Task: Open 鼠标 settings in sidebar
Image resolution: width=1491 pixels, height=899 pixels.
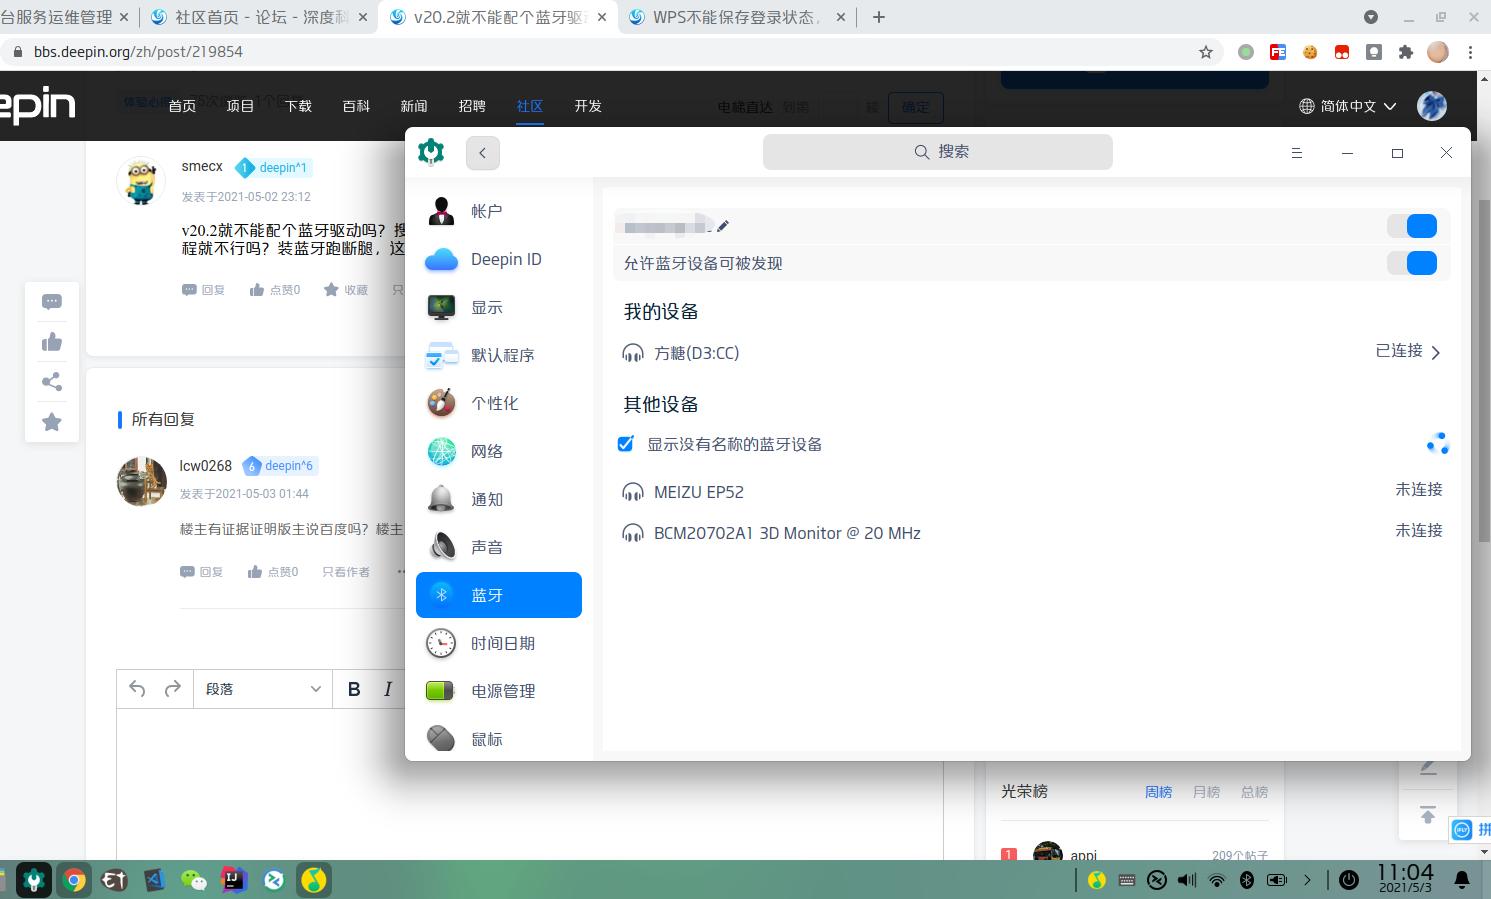Action: pos(499,739)
